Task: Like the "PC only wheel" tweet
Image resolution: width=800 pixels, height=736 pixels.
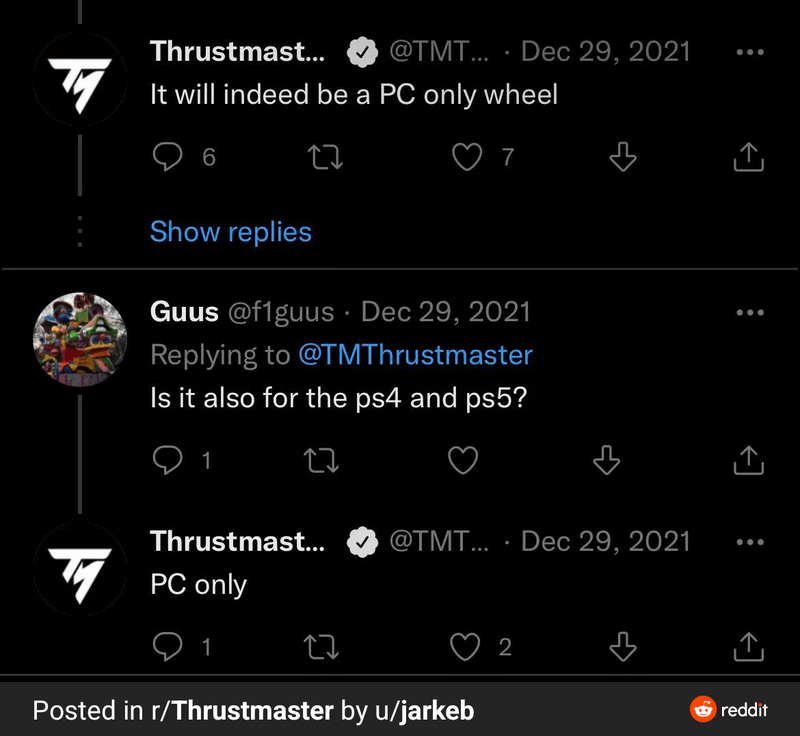Action: 467,157
